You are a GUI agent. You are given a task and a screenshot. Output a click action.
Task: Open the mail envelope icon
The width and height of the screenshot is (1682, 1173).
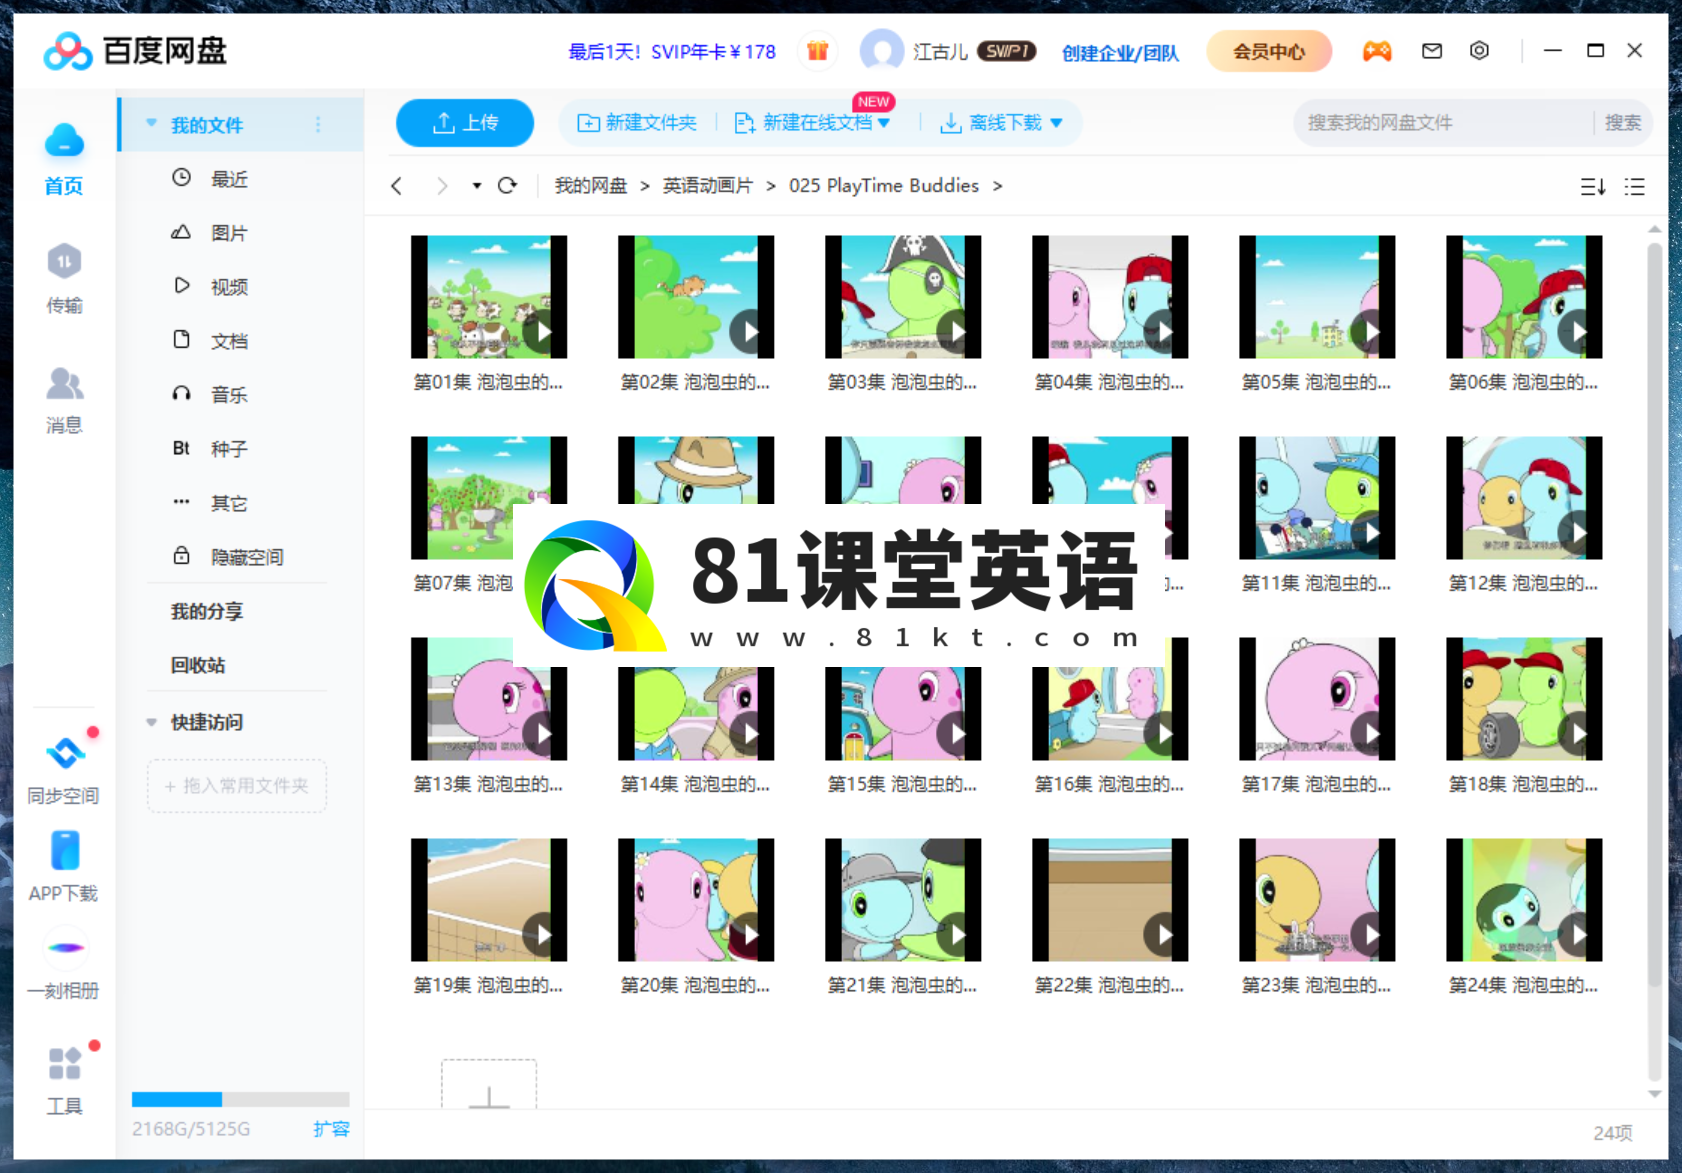(1432, 51)
